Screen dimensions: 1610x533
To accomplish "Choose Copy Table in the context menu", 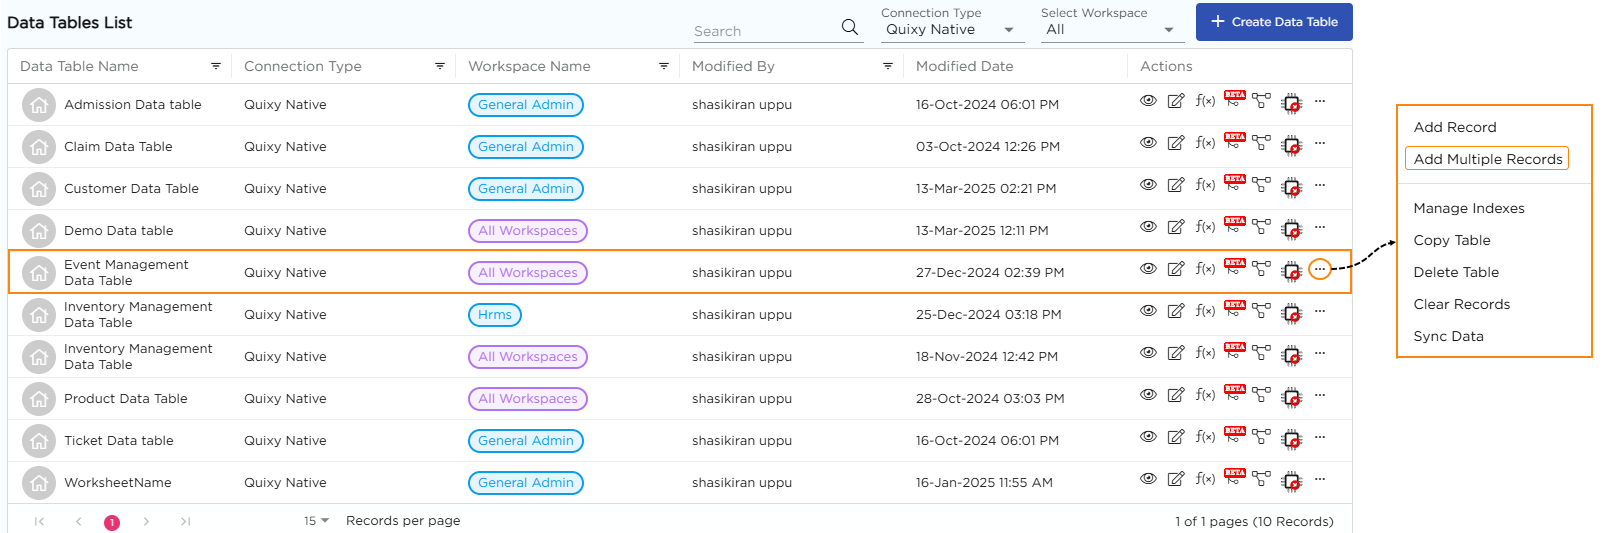I will [x=1451, y=240].
